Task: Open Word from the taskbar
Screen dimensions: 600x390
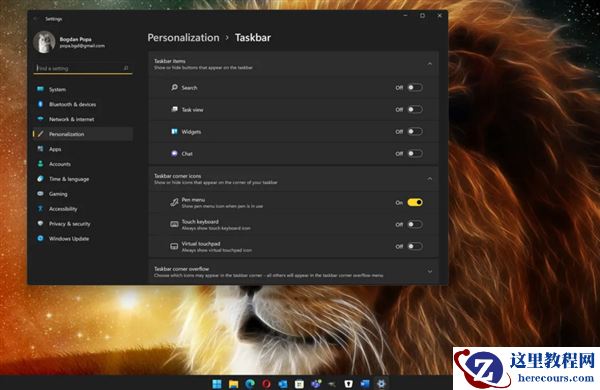Action: tap(365, 383)
